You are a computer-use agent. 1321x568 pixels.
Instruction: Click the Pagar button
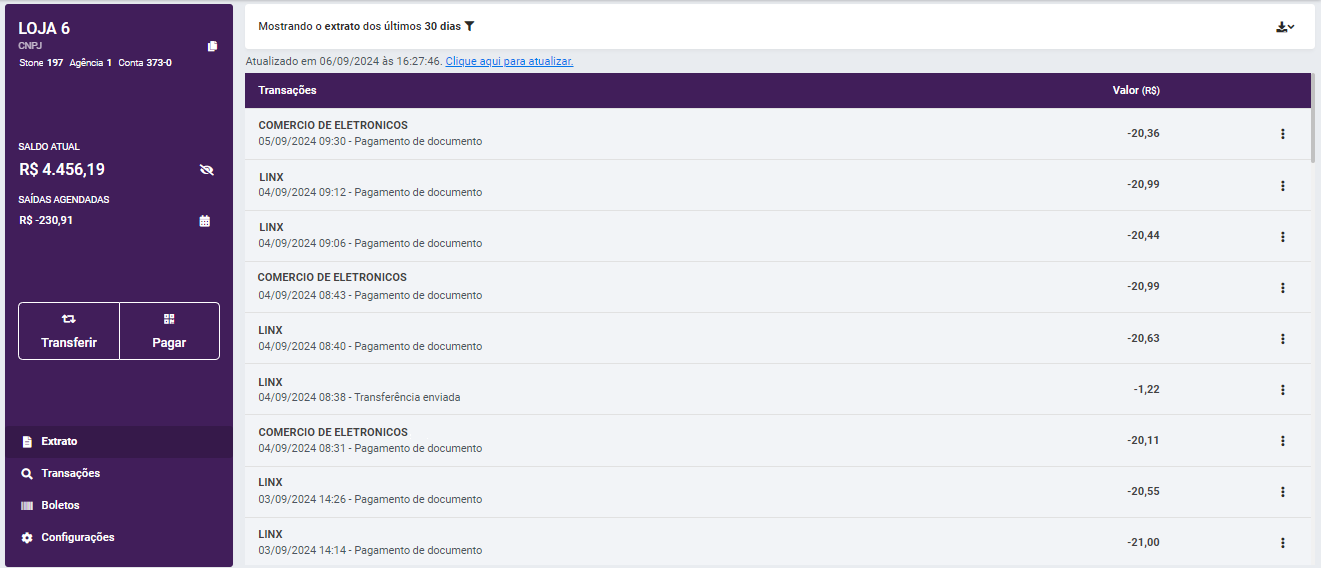click(x=169, y=331)
